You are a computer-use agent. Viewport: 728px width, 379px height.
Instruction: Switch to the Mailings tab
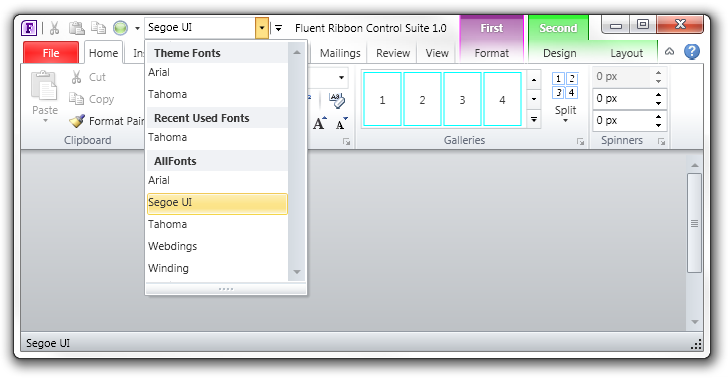340,53
